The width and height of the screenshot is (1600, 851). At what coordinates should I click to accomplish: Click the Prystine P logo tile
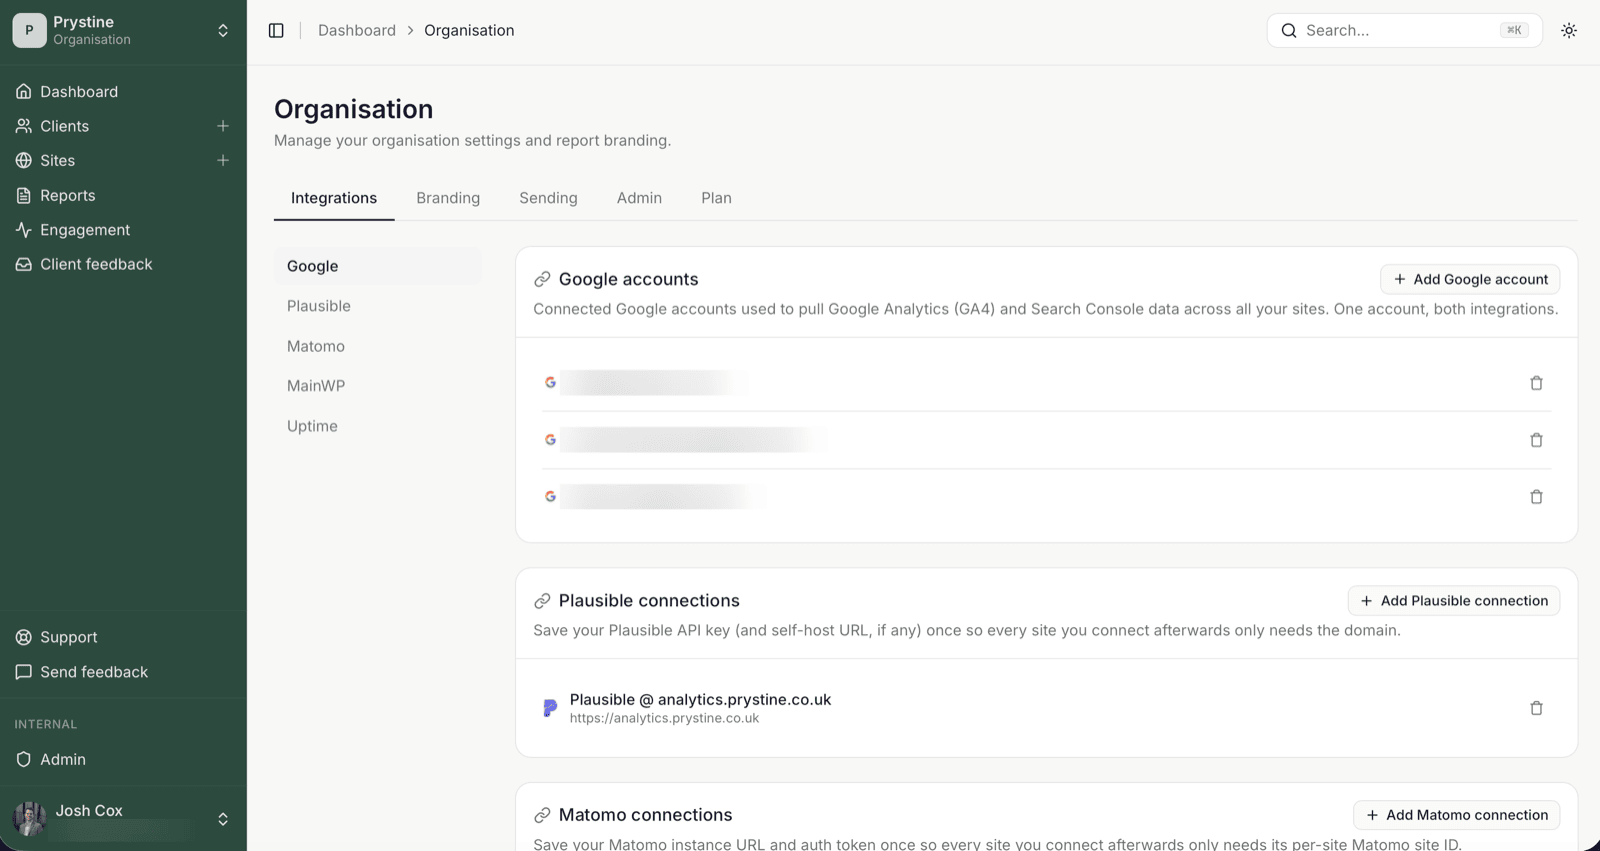[x=29, y=30]
